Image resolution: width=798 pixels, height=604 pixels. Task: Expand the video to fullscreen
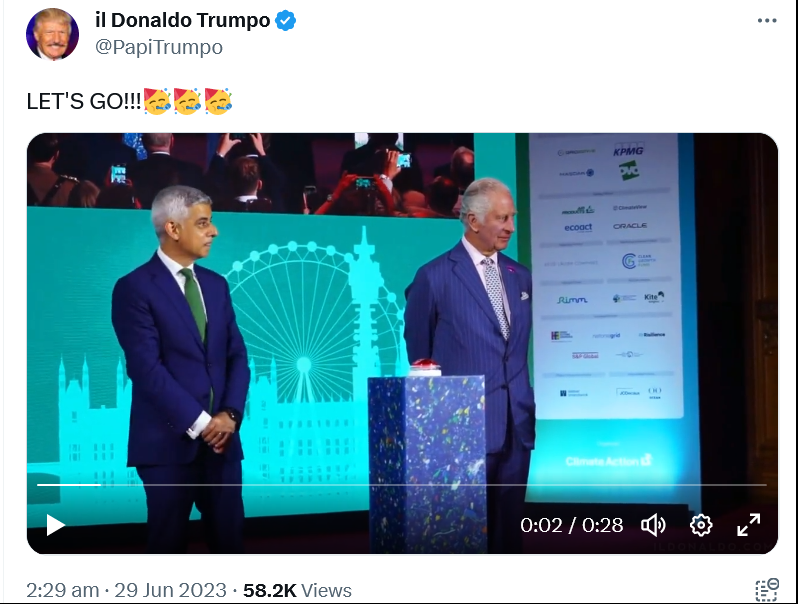coord(749,525)
